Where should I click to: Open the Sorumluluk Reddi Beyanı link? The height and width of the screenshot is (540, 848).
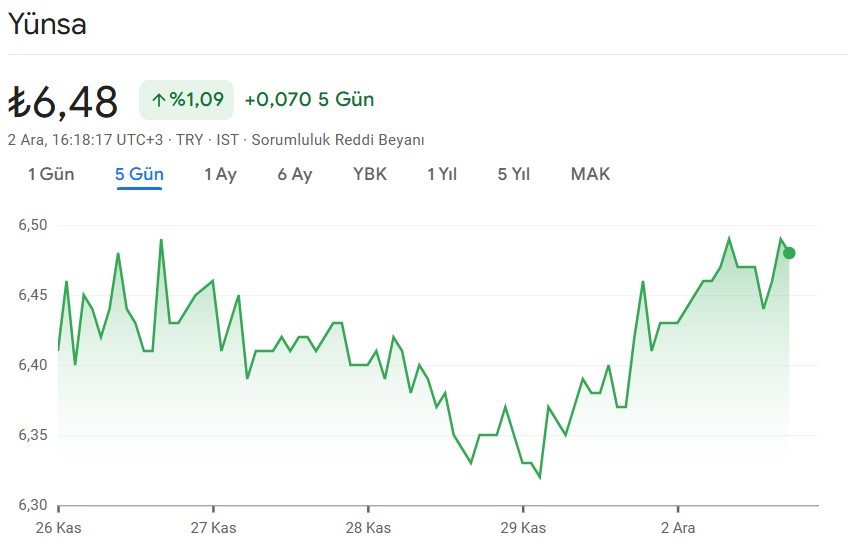point(338,140)
